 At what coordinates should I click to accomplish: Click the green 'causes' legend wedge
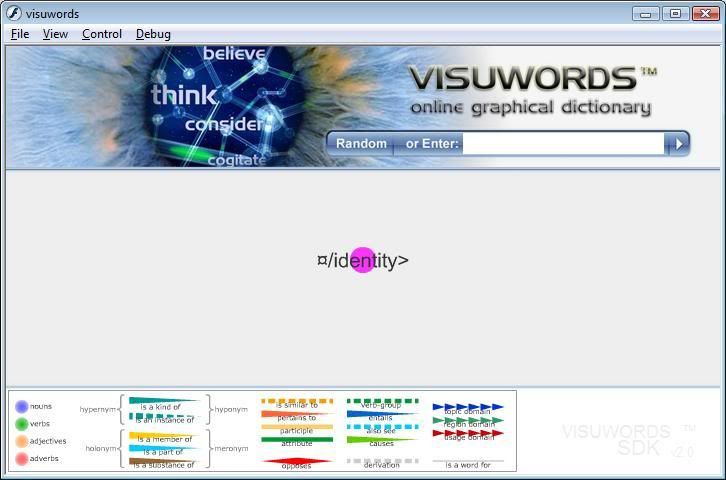coord(382,439)
